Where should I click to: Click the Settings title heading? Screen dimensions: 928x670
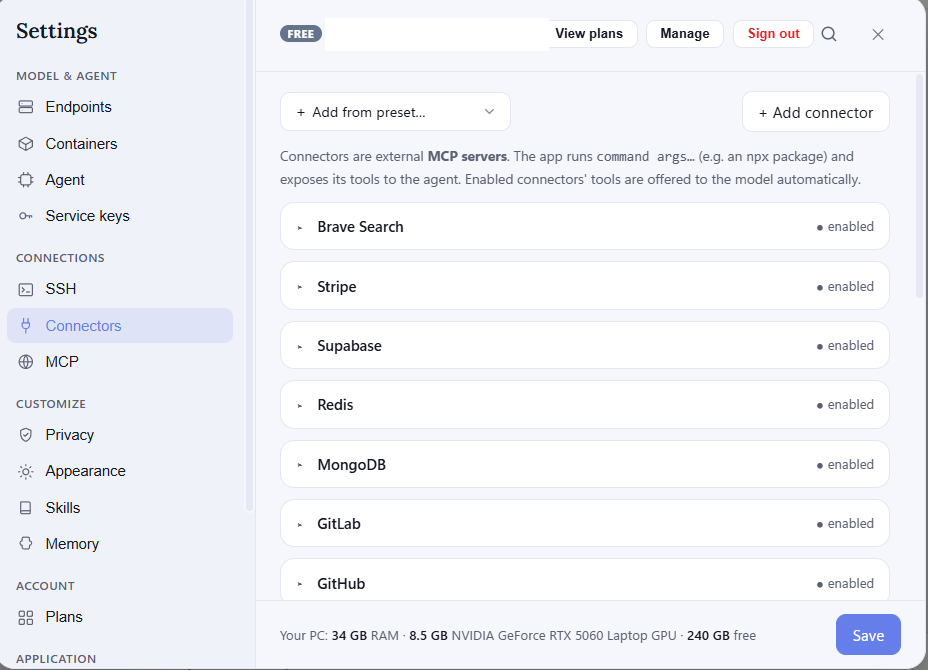pos(57,31)
